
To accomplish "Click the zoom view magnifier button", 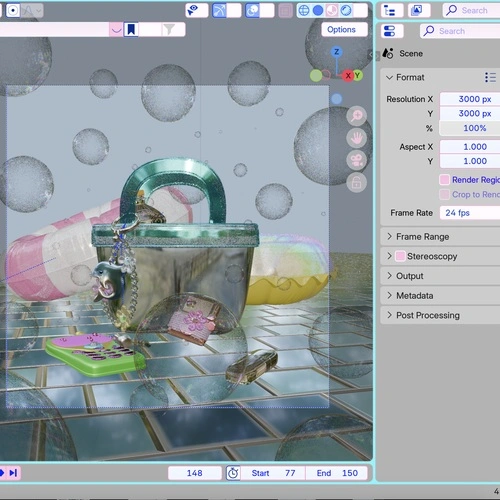I will 356,116.
